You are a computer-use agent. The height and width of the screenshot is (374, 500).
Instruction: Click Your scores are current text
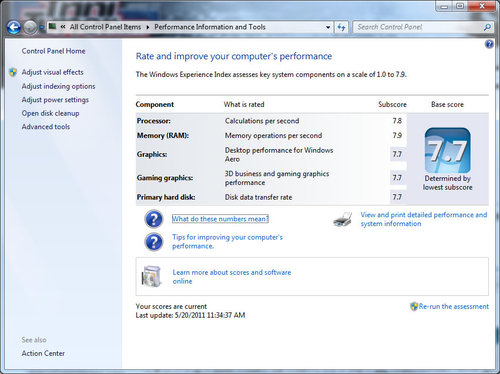pos(171,306)
